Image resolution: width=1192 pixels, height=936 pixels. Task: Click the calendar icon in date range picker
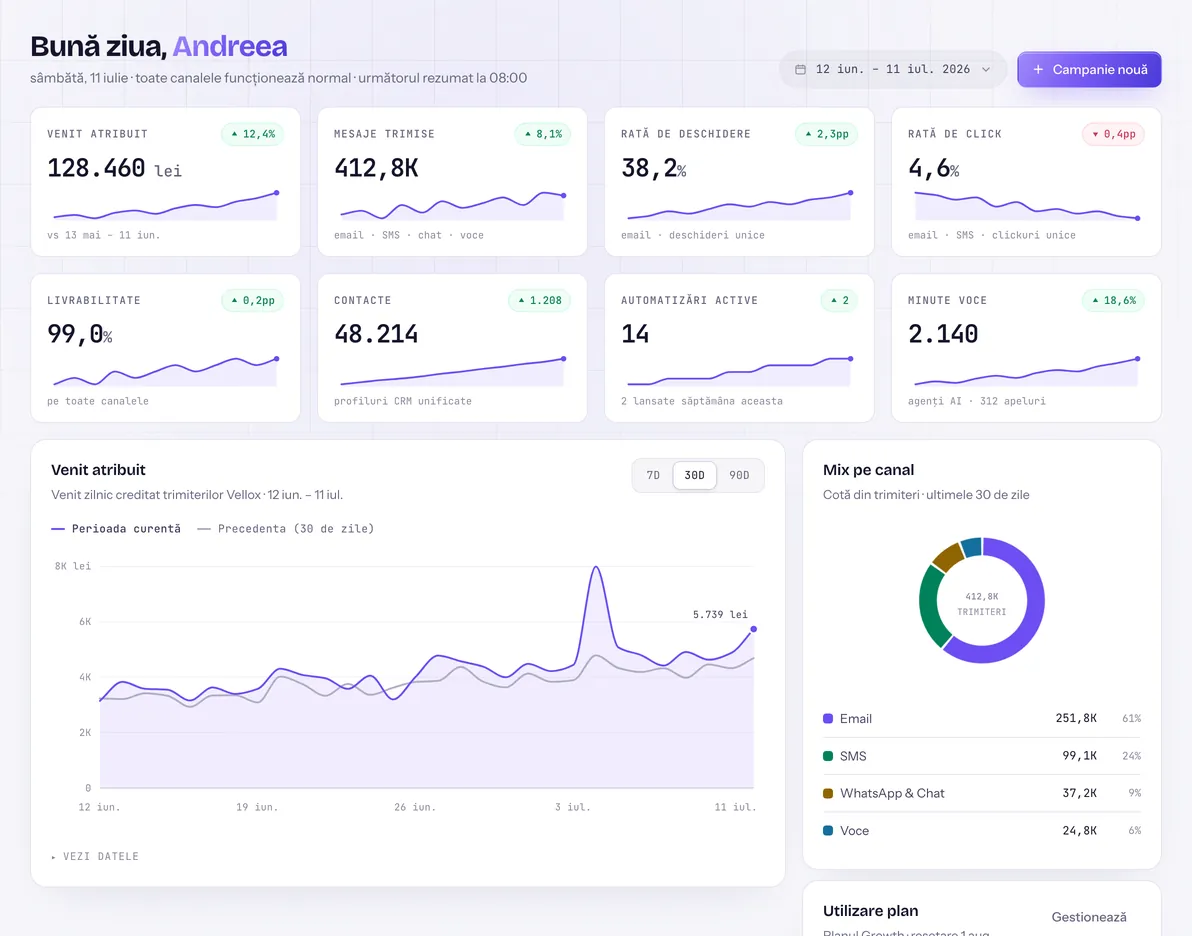(x=800, y=69)
